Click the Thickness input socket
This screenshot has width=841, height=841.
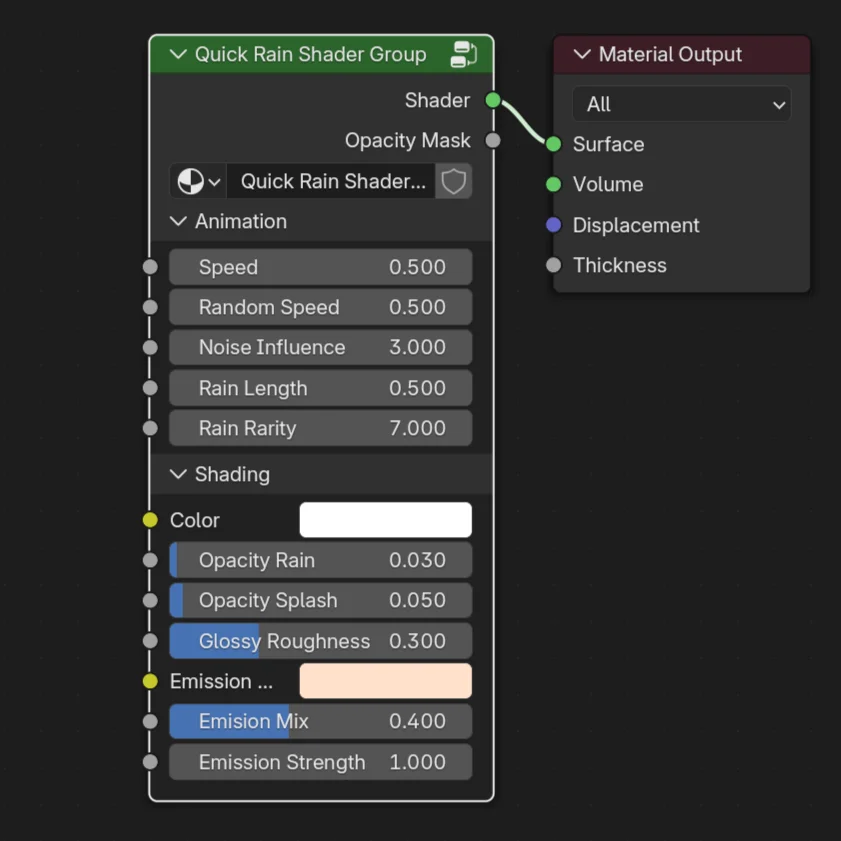(554, 265)
